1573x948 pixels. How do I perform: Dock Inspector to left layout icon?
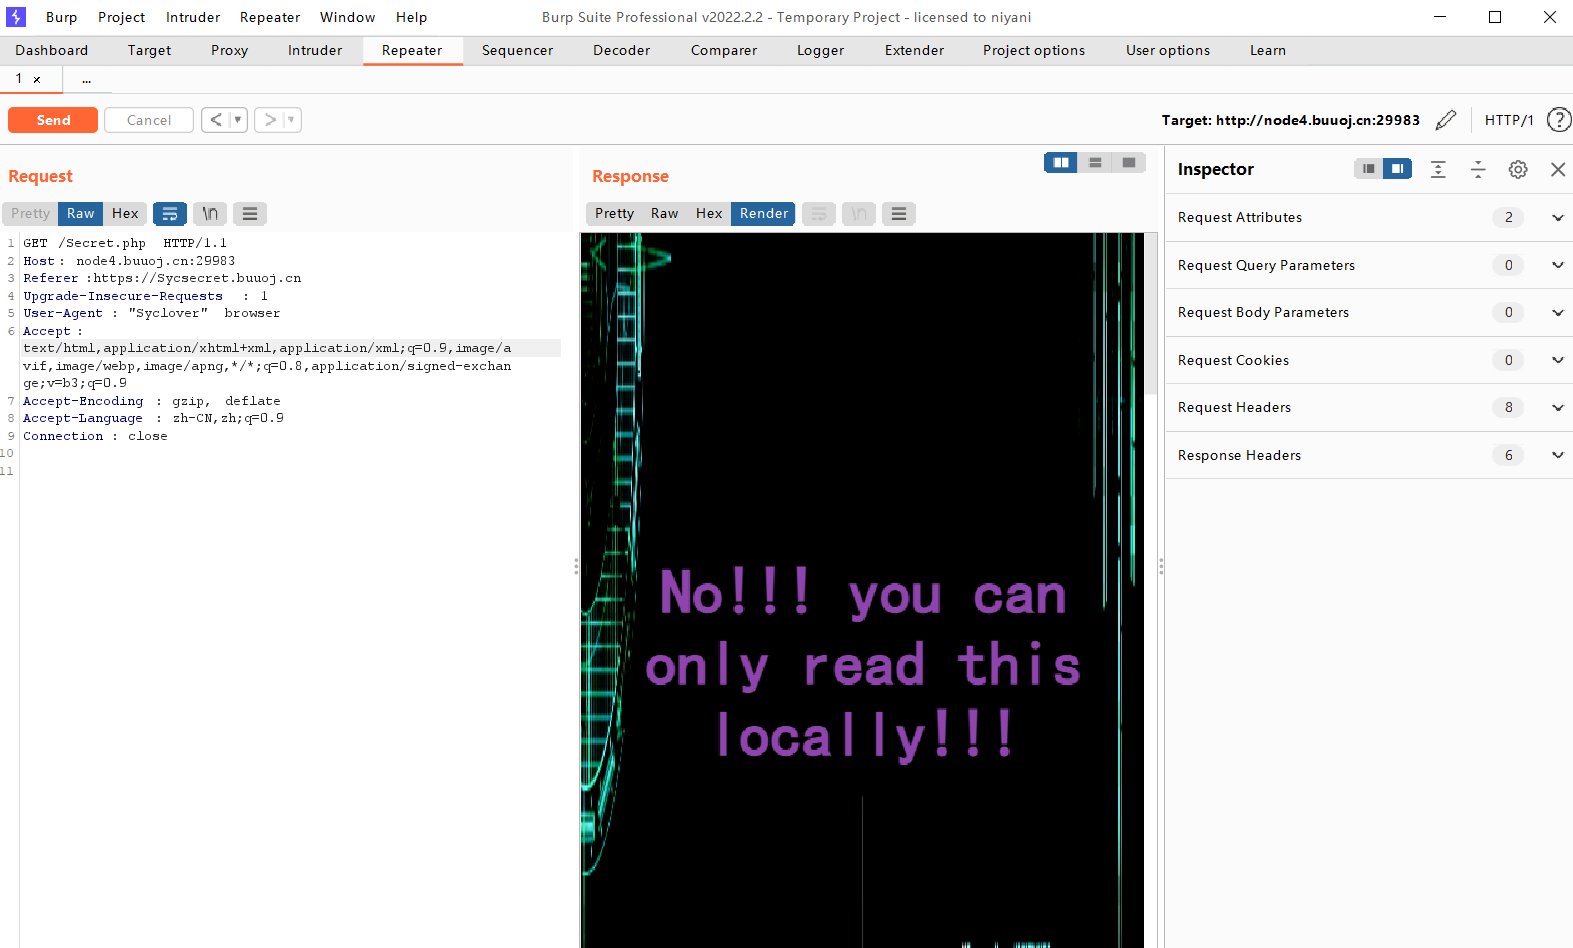(x=1368, y=169)
